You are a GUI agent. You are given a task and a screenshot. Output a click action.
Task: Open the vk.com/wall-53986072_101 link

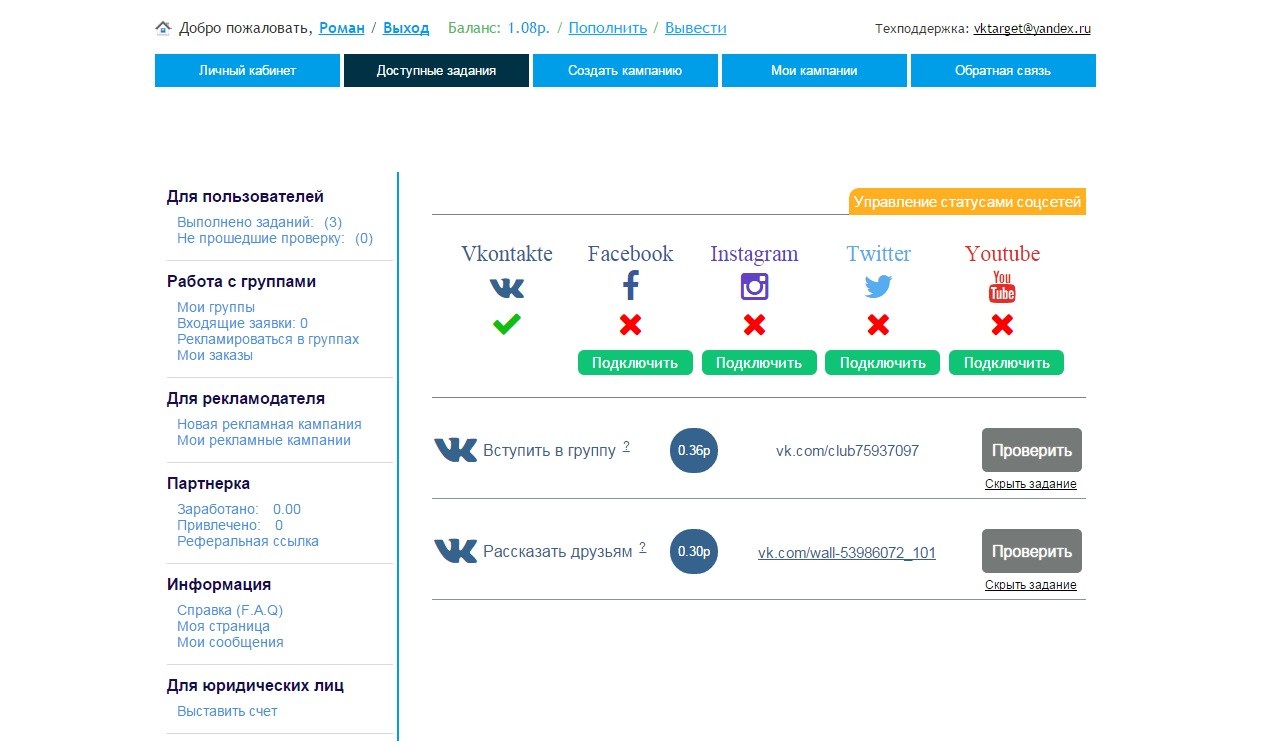click(847, 552)
